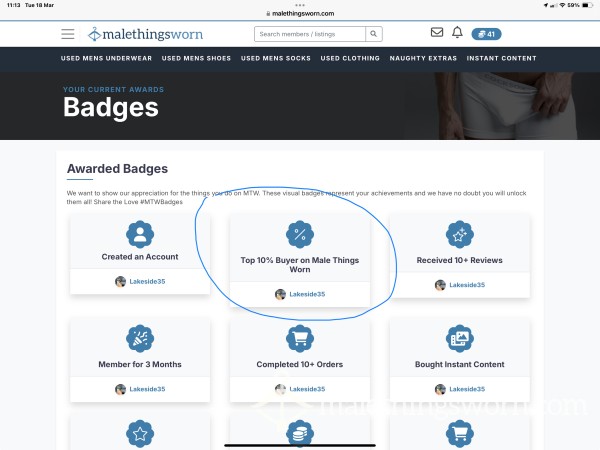Image resolution: width=600 pixels, height=450 pixels.
Task: Click the Top 10% Buyer percent badge icon
Action: coord(300,234)
